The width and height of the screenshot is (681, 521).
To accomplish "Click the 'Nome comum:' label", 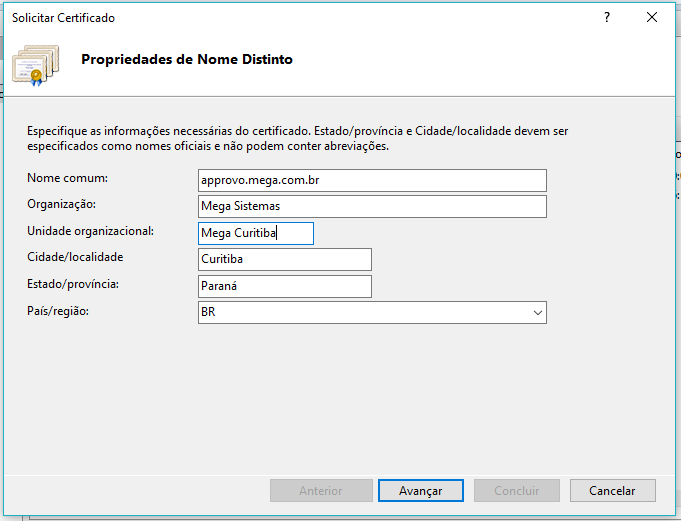I will pos(68,178).
